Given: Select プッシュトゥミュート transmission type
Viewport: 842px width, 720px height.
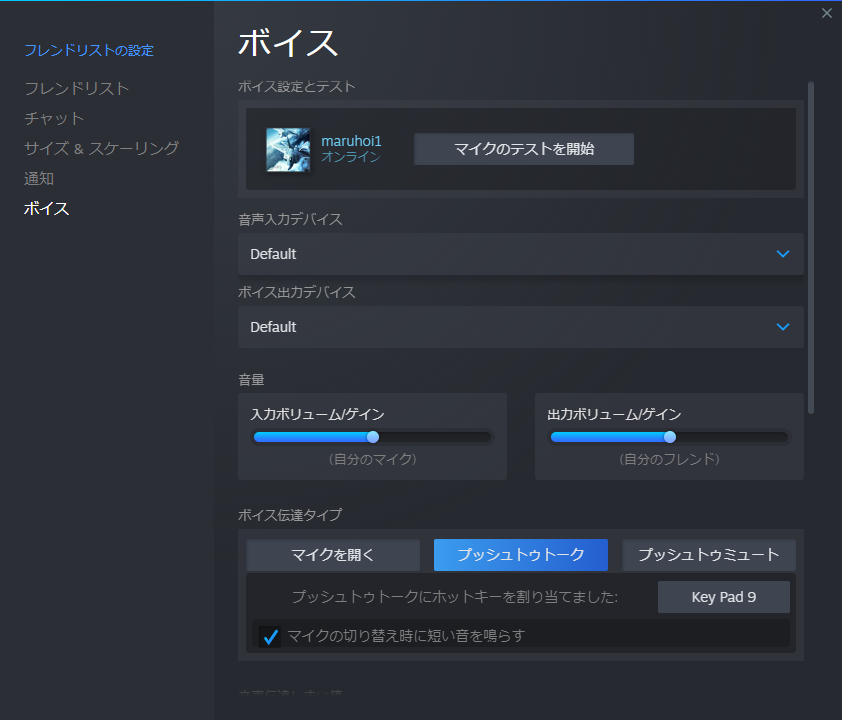Looking at the screenshot, I should click(x=708, y=555).
